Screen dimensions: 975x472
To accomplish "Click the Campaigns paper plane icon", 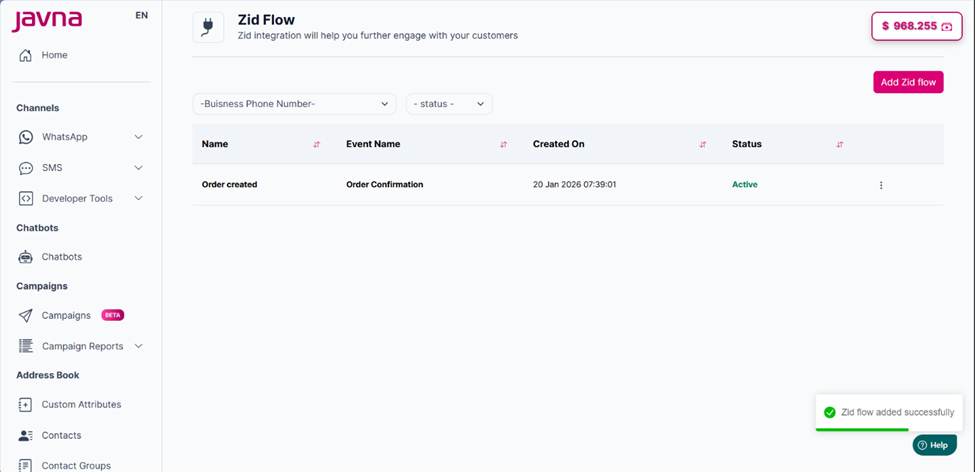I will point(26,316).
